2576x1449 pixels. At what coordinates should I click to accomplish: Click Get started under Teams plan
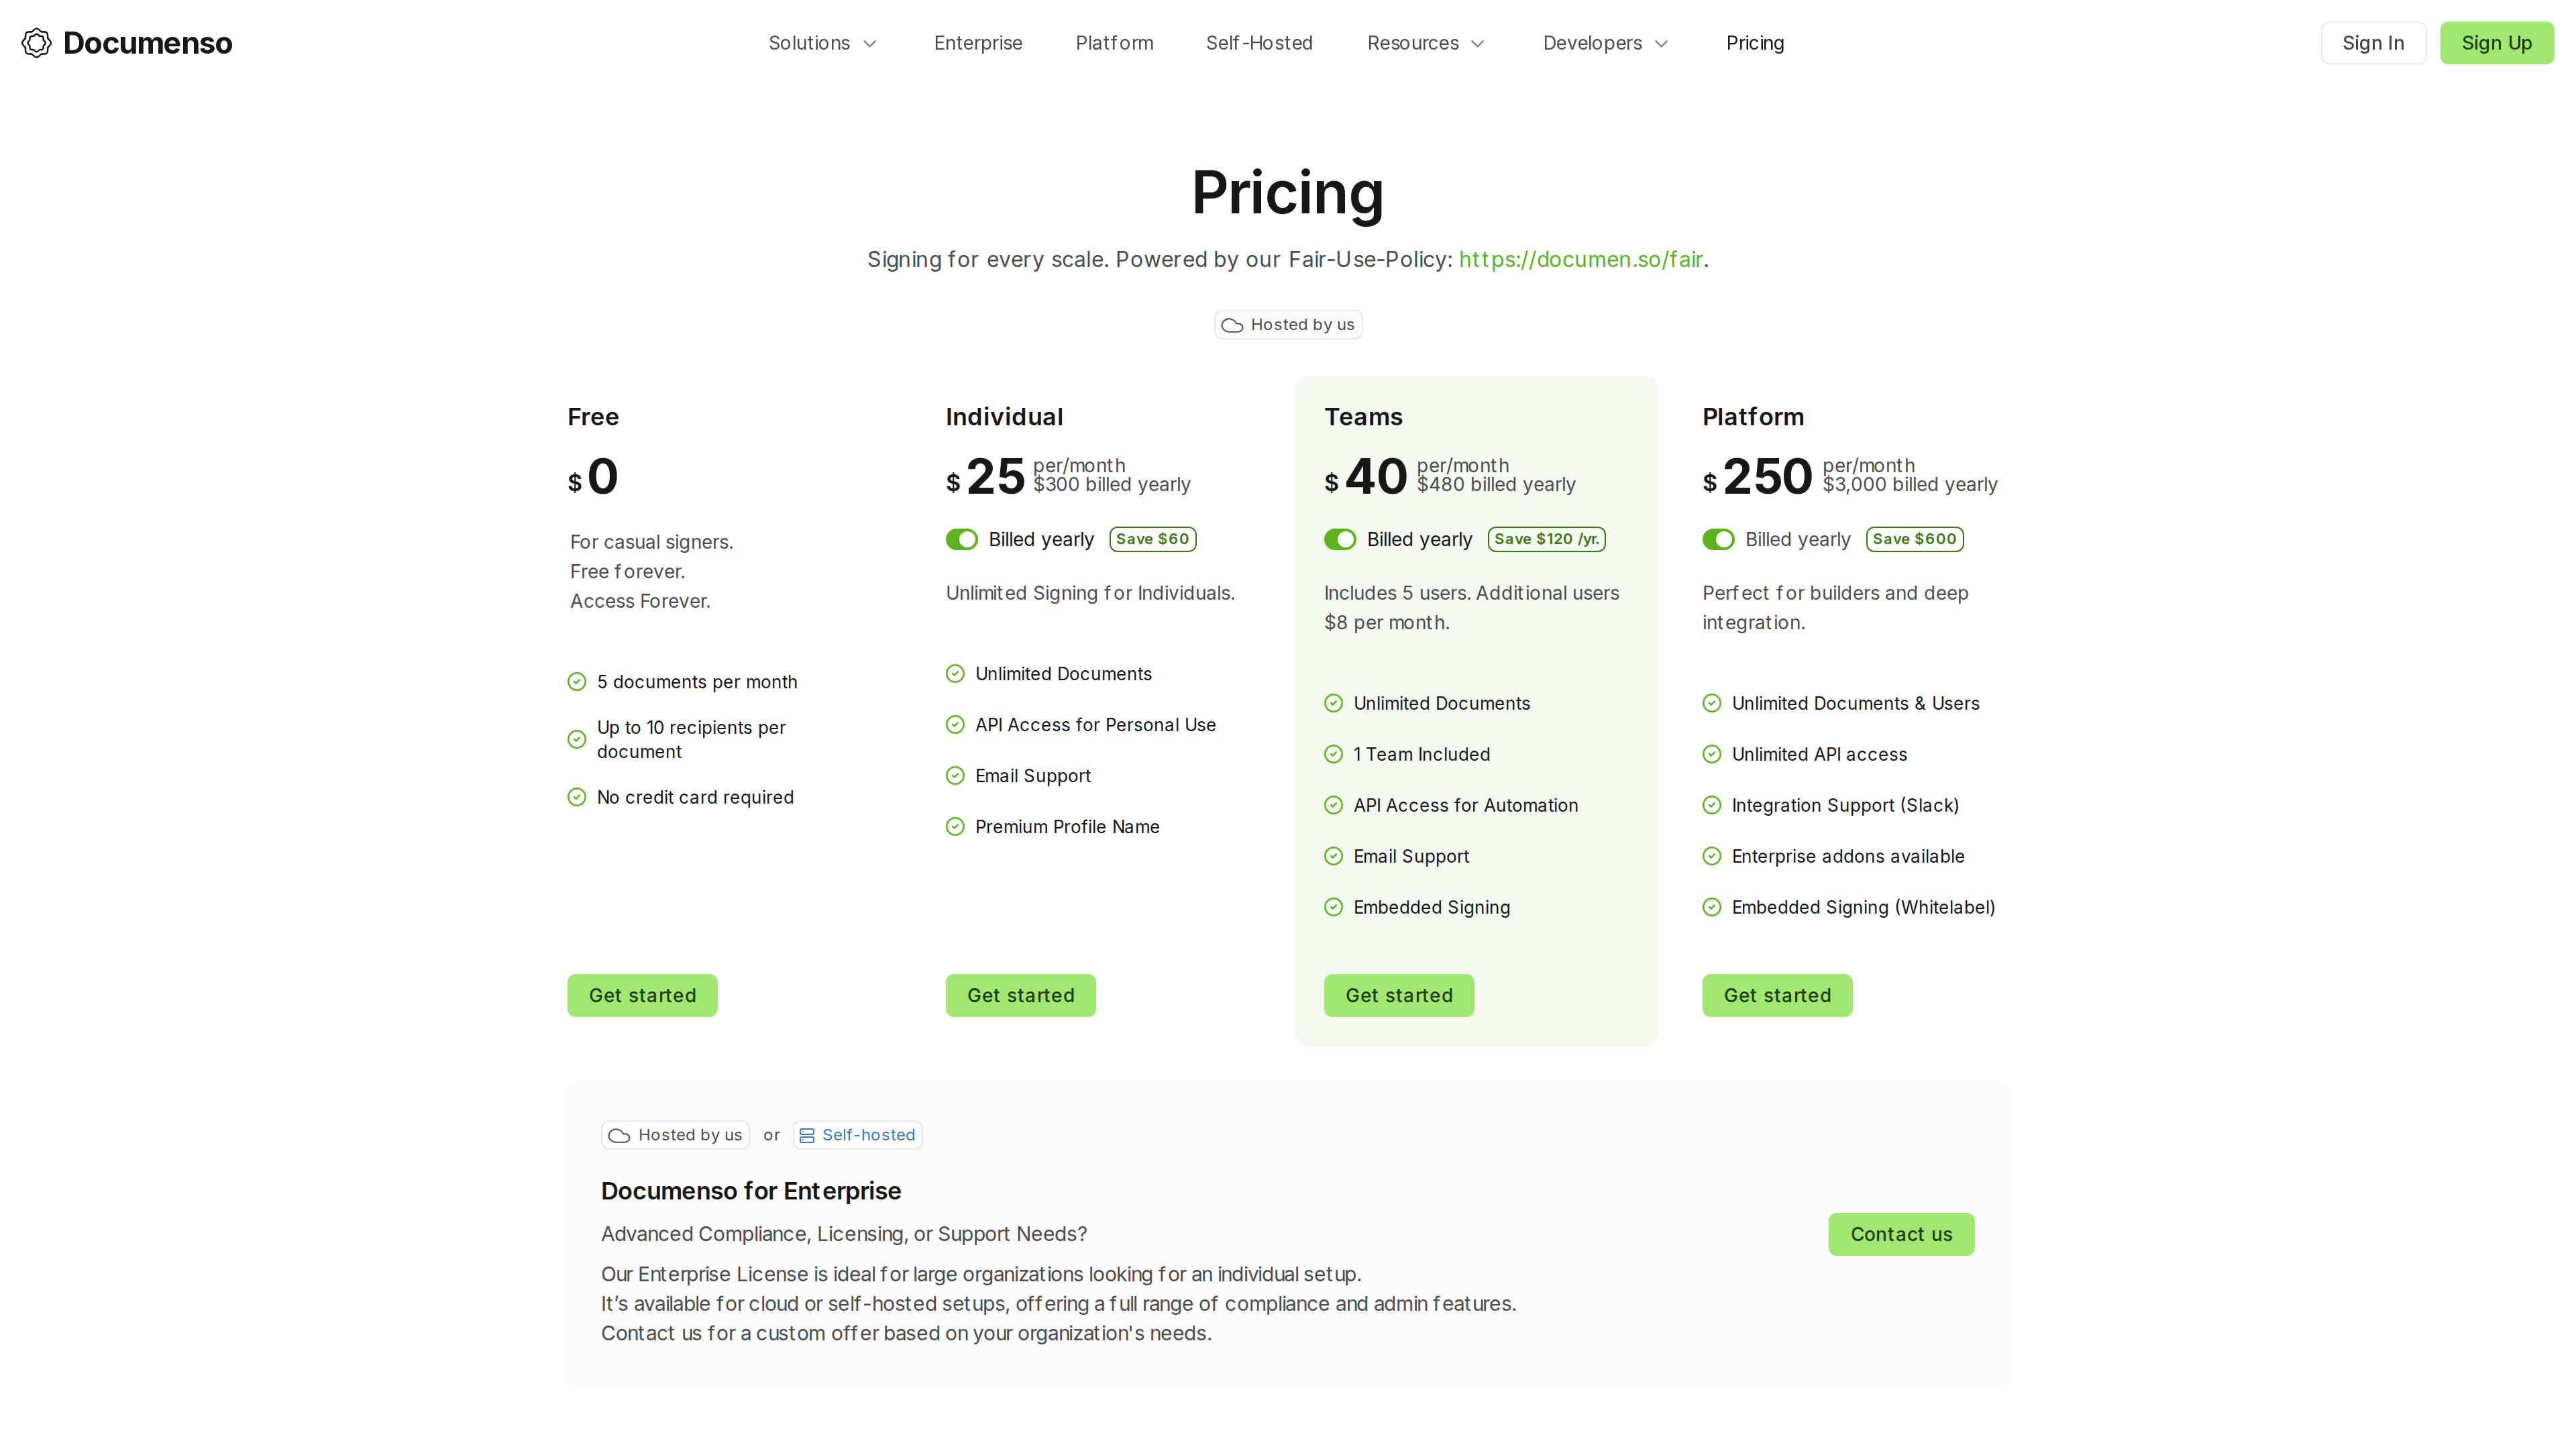[x=1399, y=996]
